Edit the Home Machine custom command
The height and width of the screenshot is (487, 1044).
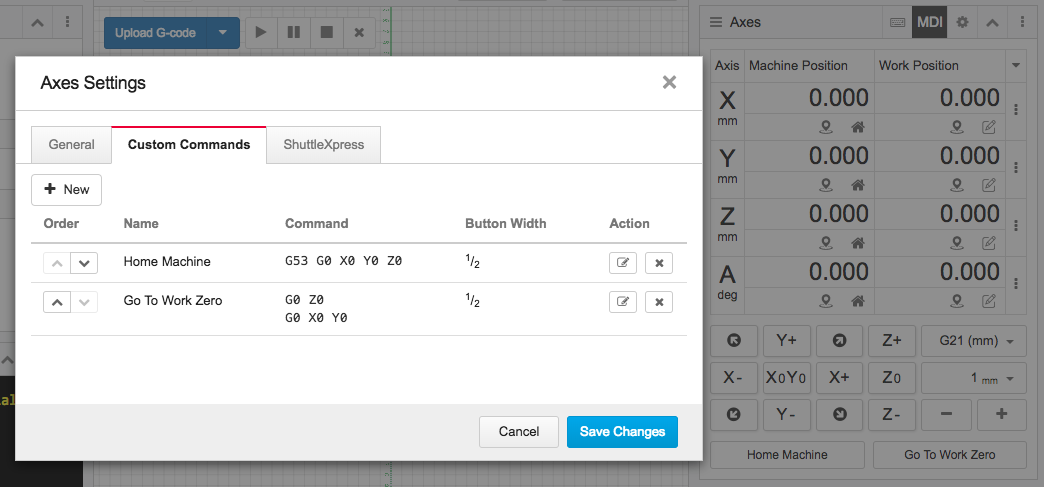coord(623,263)
